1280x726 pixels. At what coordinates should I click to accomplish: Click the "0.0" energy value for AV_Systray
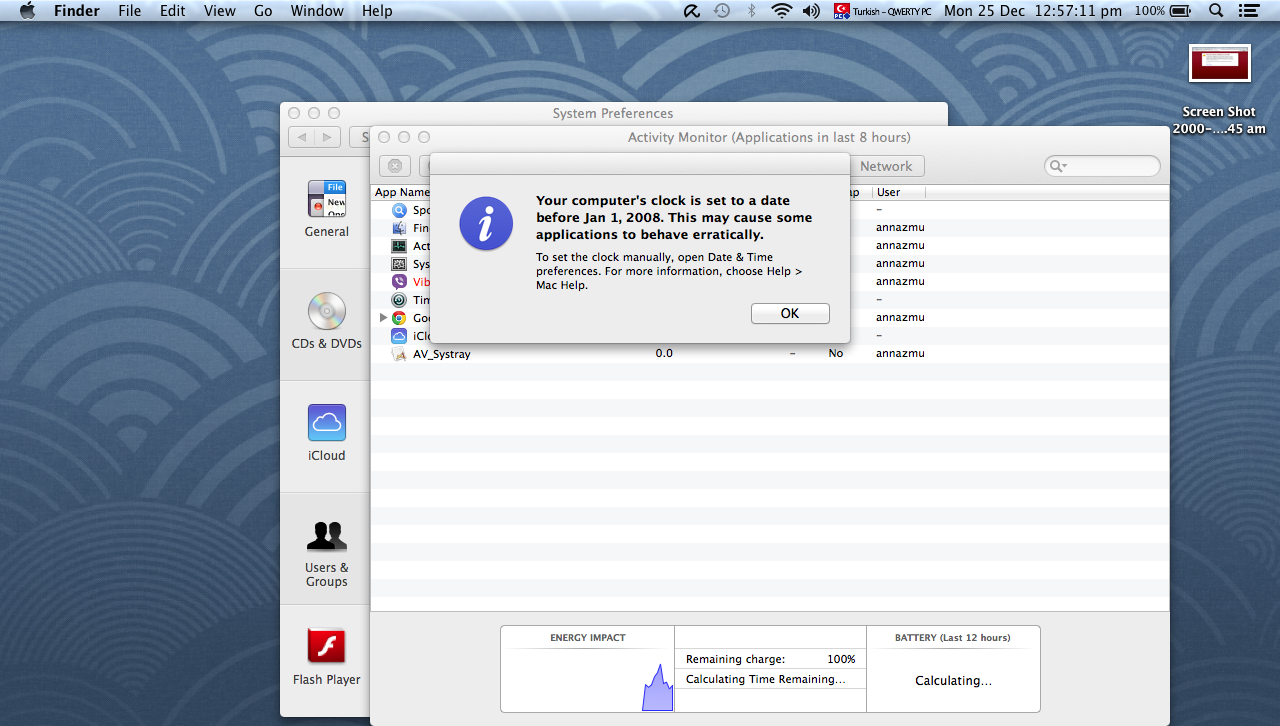pyautogui.click(x=664, y=354)
